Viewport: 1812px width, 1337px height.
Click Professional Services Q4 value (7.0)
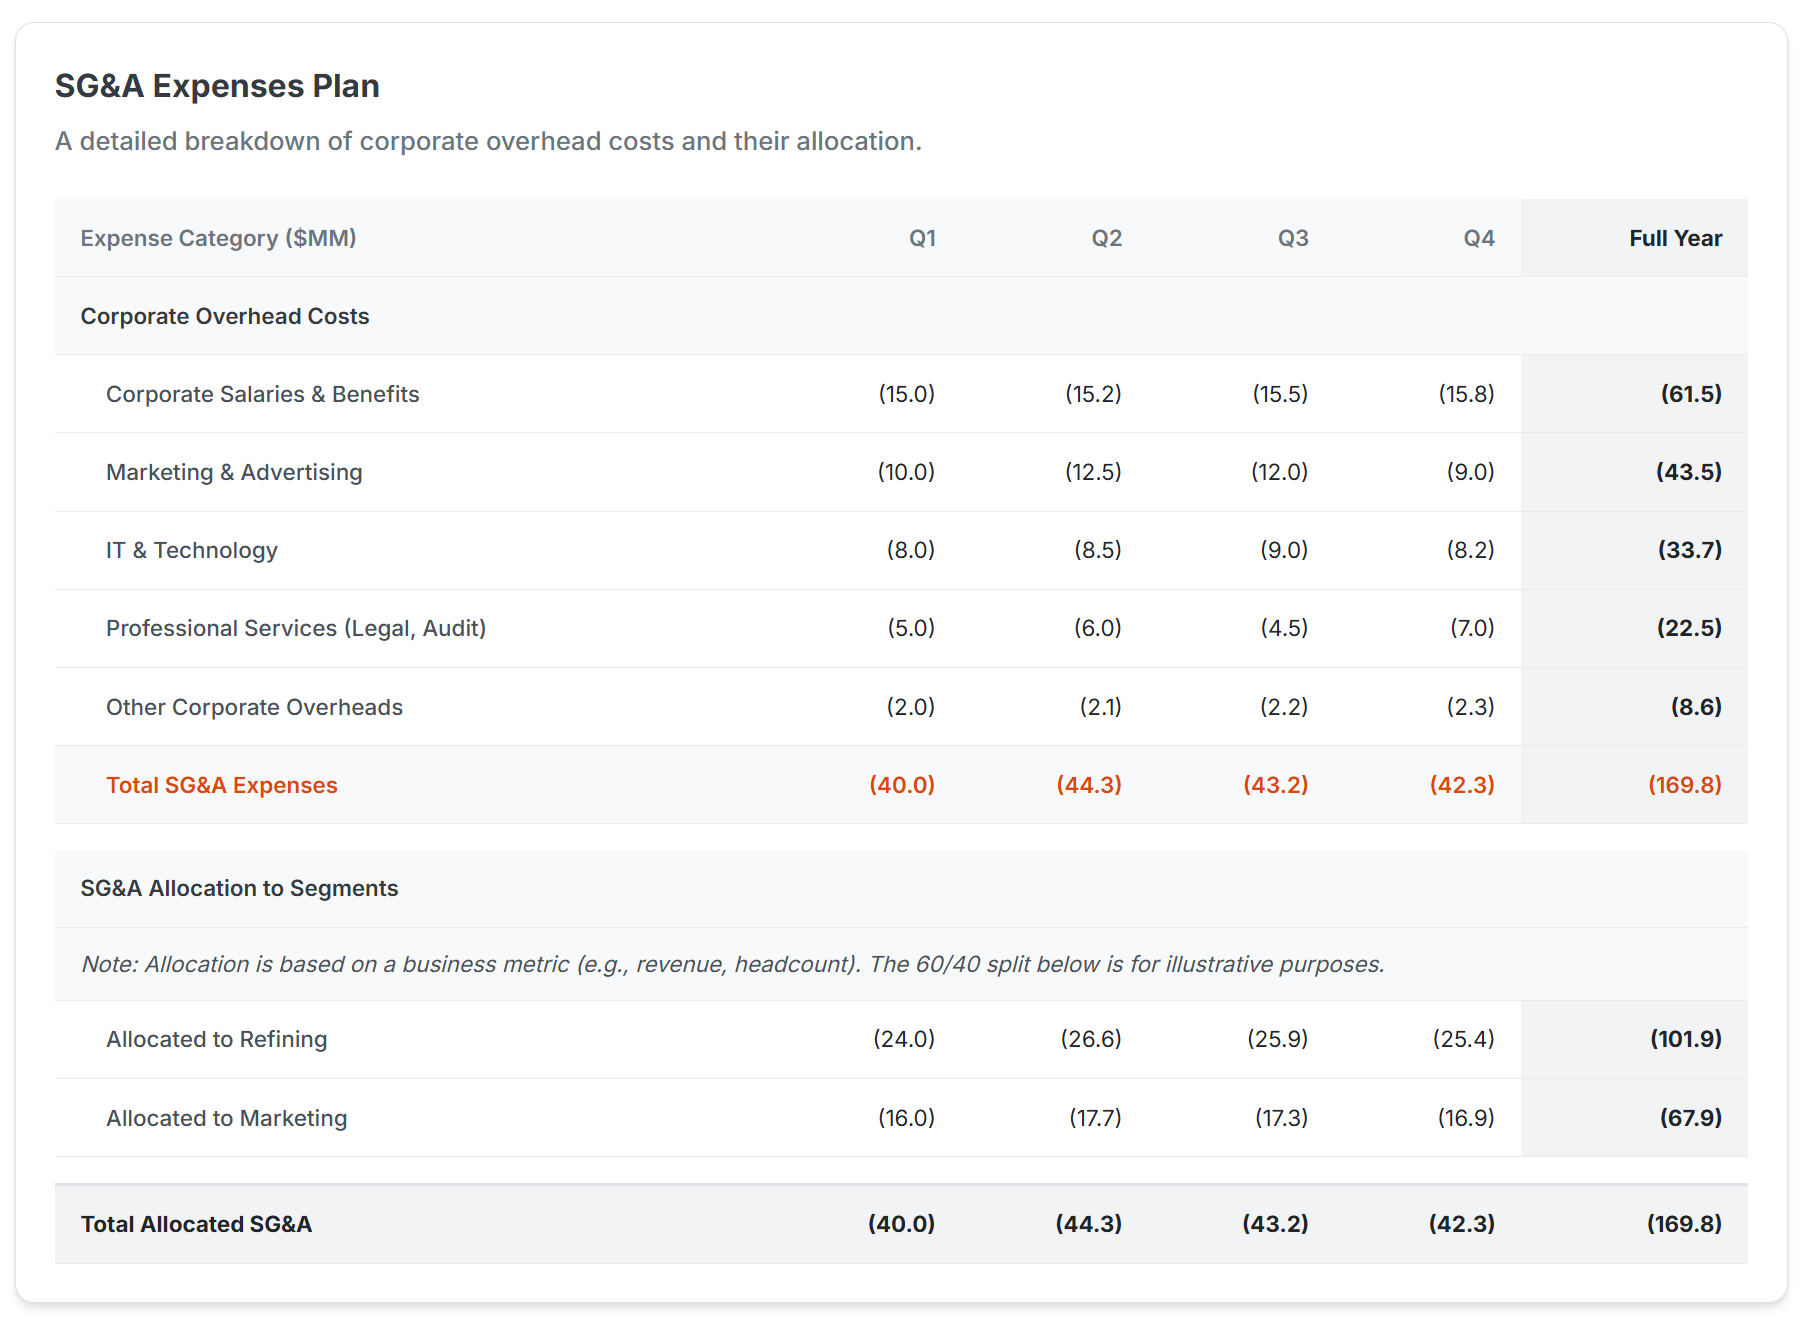(1472, 628)
